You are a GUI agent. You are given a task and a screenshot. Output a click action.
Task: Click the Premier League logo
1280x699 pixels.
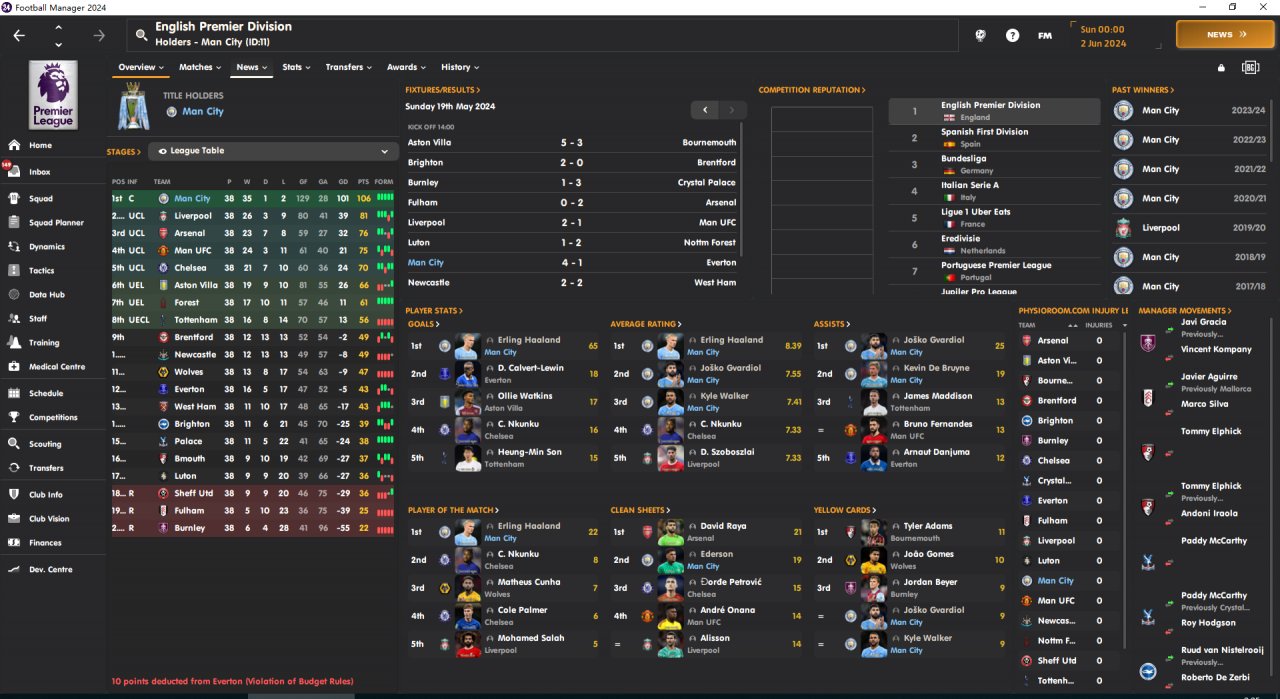point(53,95)
